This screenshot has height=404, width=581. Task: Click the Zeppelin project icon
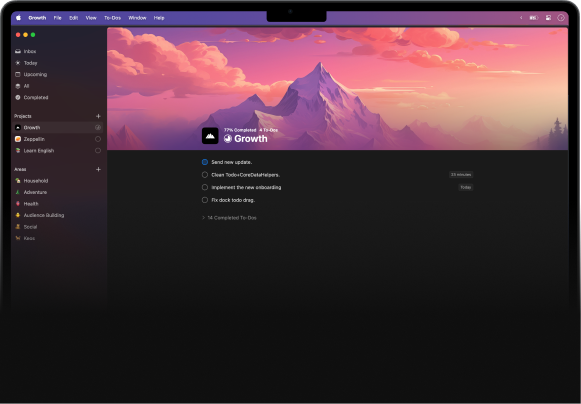click(18, 139)
